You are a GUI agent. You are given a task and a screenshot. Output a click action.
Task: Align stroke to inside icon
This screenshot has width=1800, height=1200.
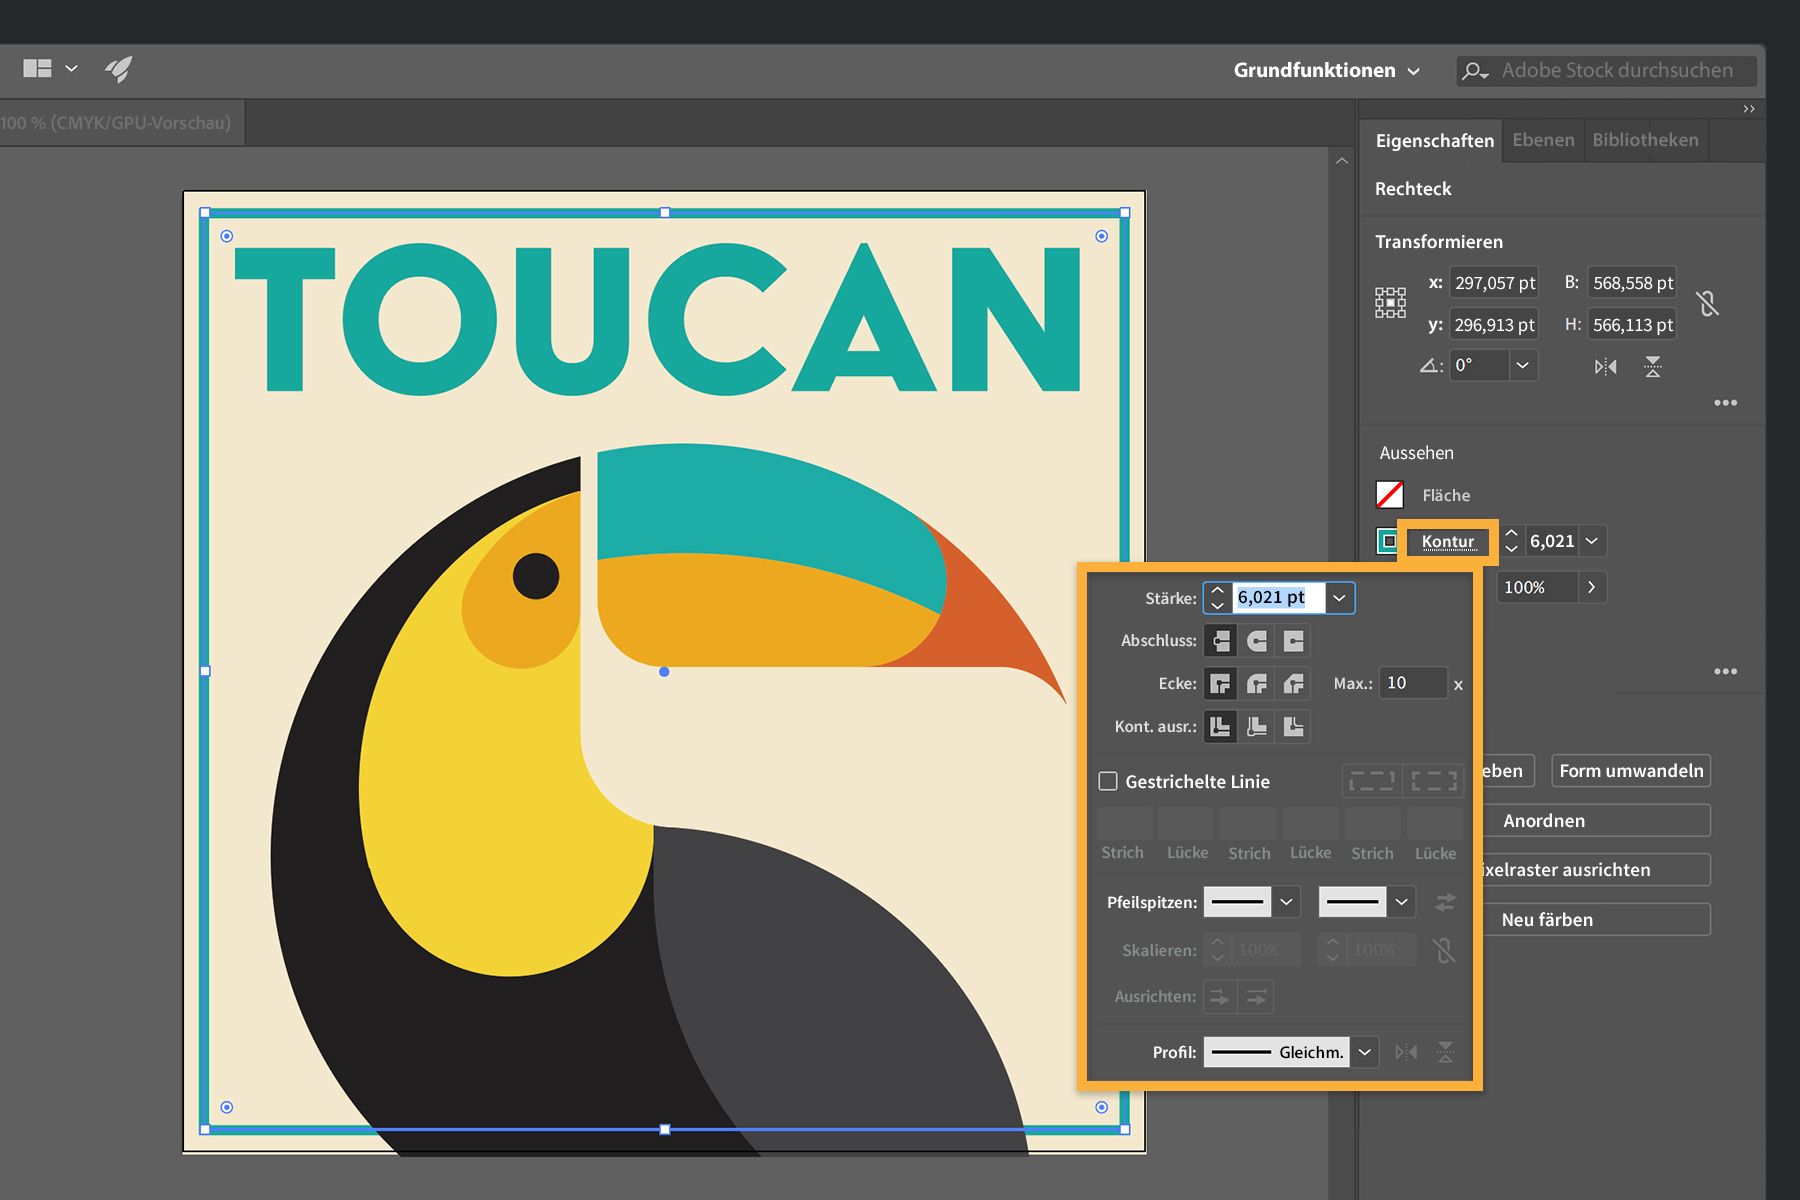[1257, 727]
